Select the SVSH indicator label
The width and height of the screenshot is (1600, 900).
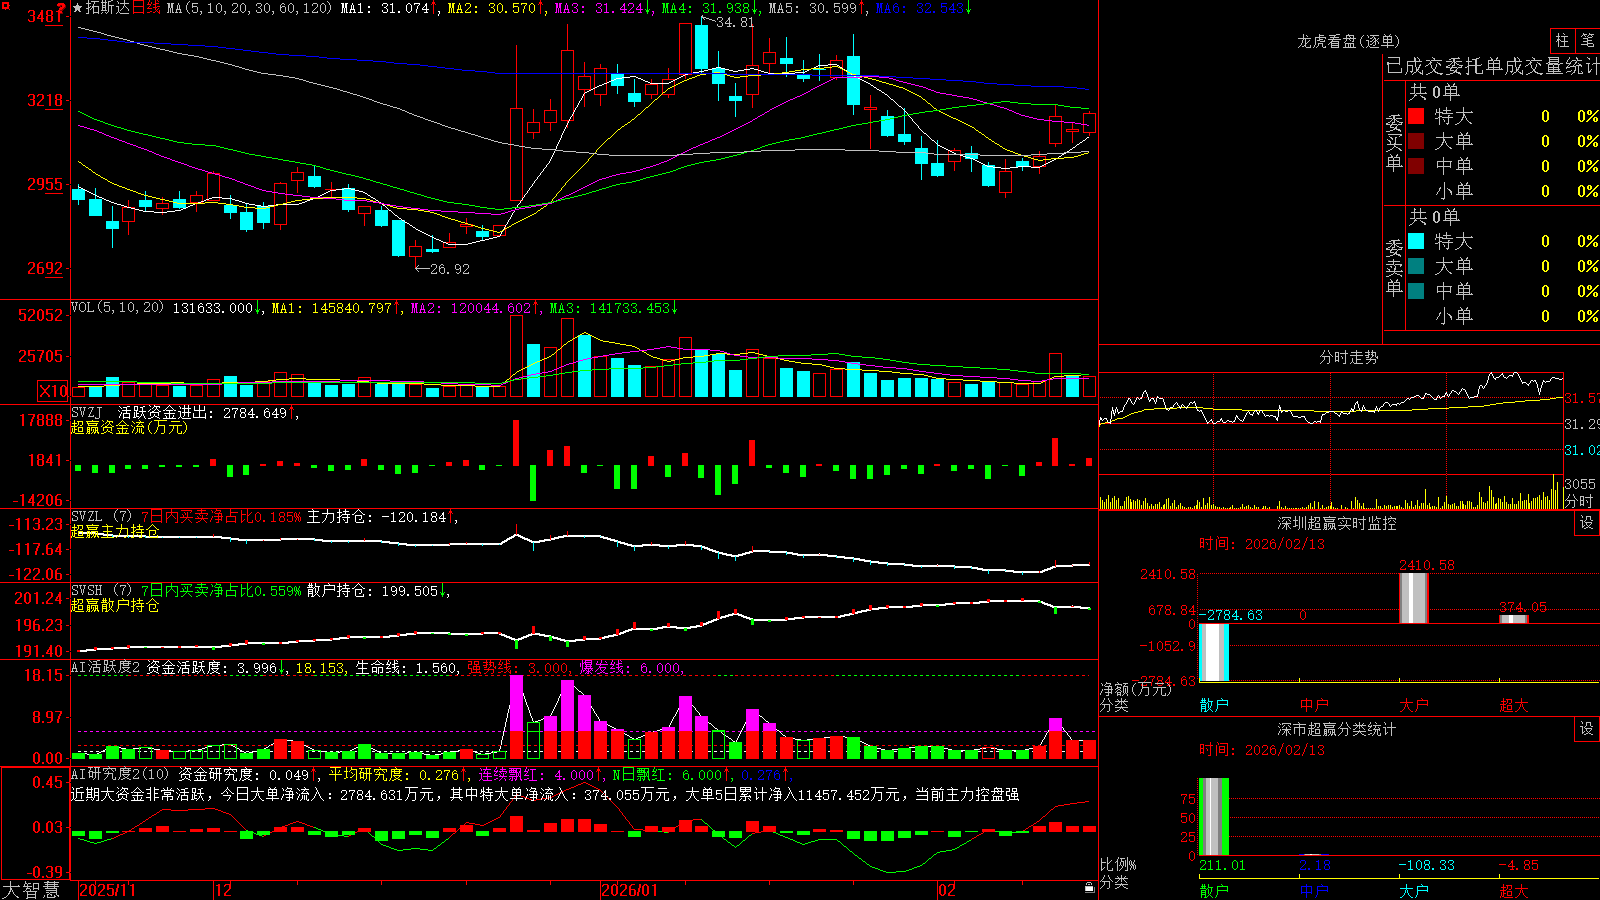[x=87, y=590]
